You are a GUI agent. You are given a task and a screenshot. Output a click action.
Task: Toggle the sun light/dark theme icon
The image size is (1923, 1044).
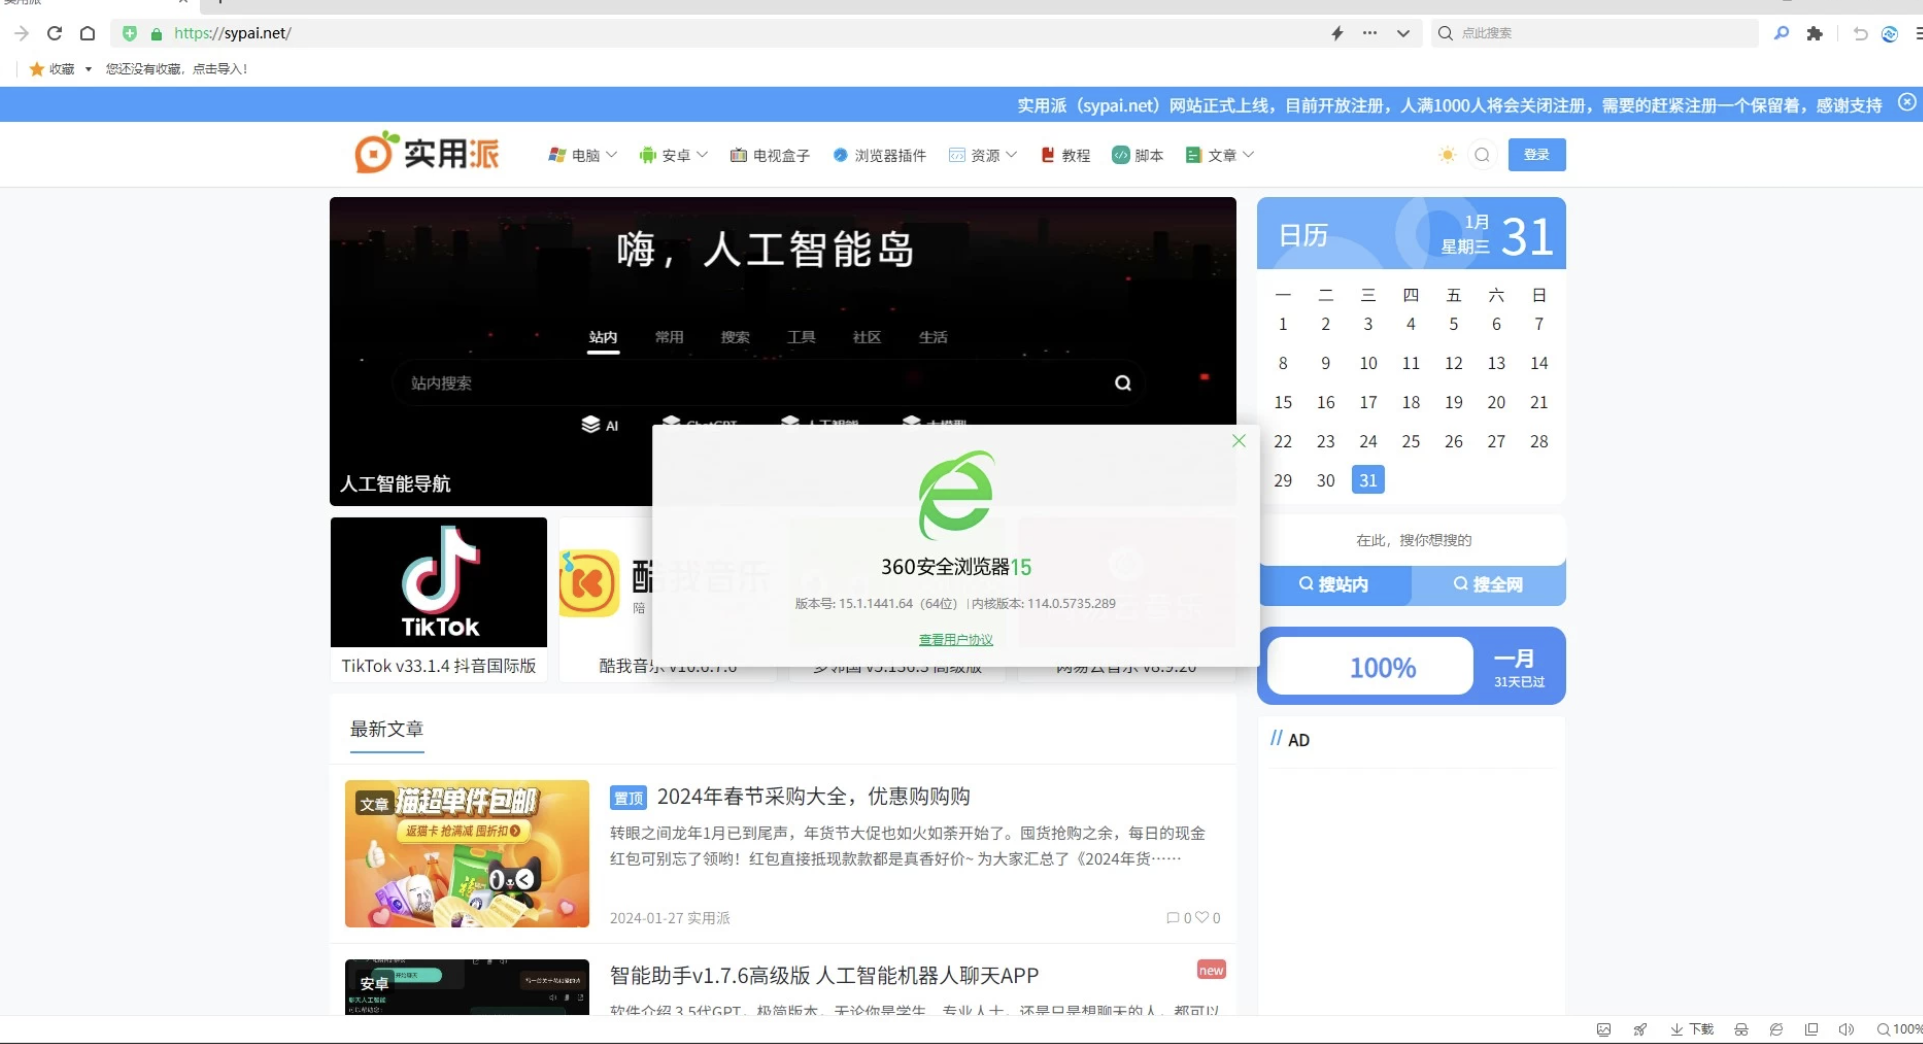(1447, 155)
